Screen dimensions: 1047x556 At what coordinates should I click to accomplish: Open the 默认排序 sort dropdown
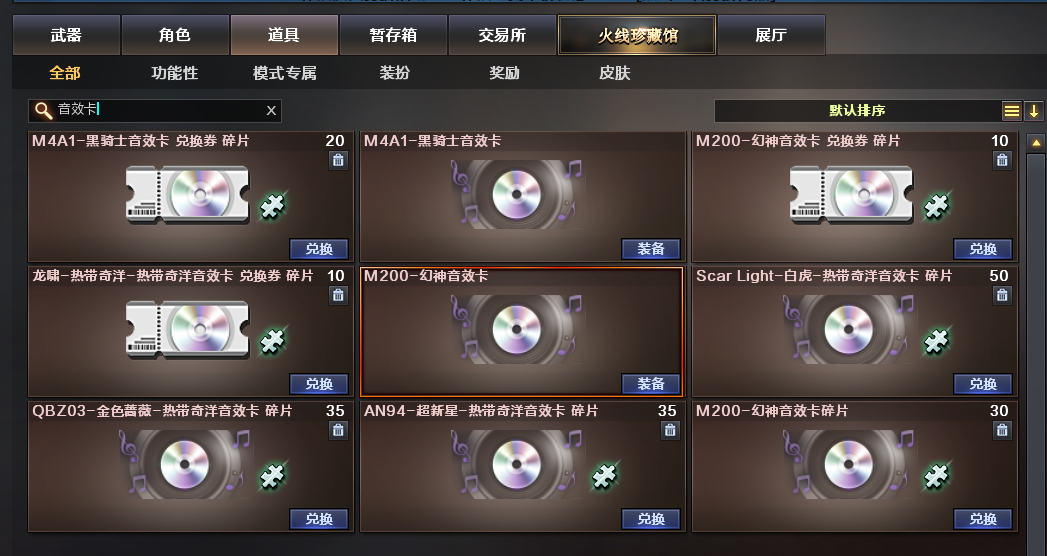pyautogui.click(x=857, y=111)
